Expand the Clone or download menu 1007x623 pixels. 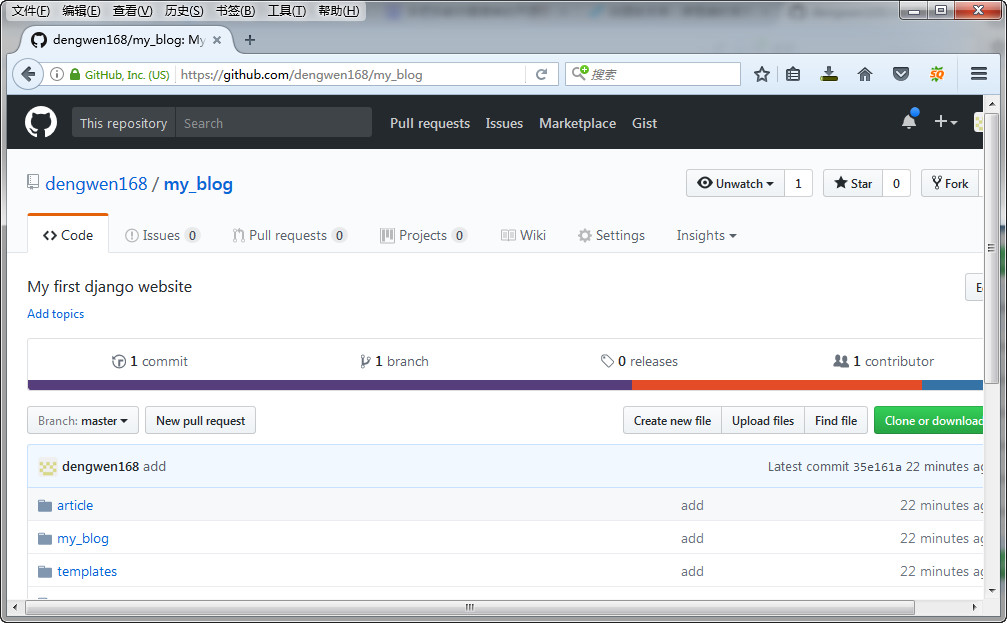pos(929,421)
